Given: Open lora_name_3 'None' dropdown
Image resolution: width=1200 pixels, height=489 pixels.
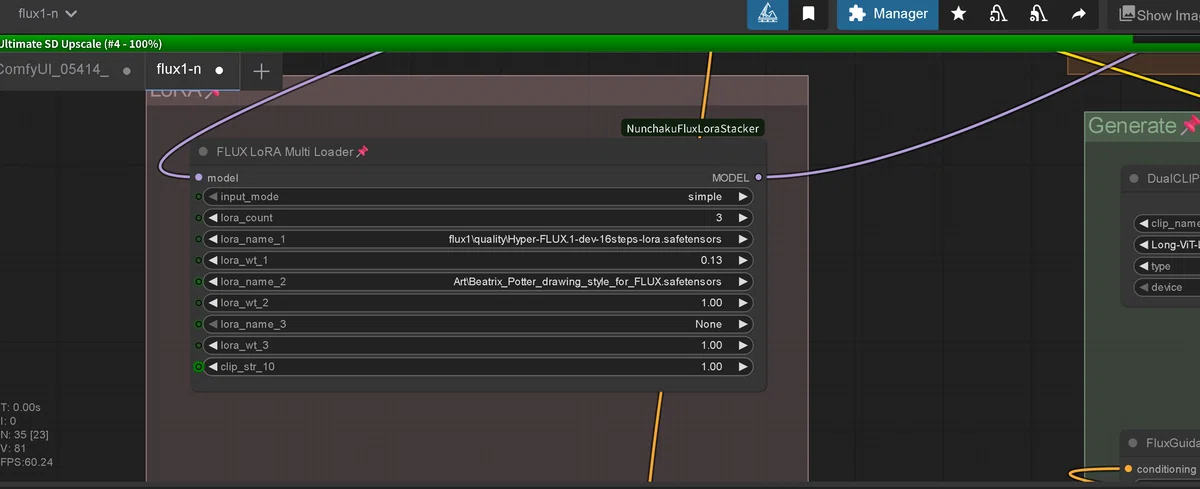Looking at the screenshot, I should coord(478,324).
